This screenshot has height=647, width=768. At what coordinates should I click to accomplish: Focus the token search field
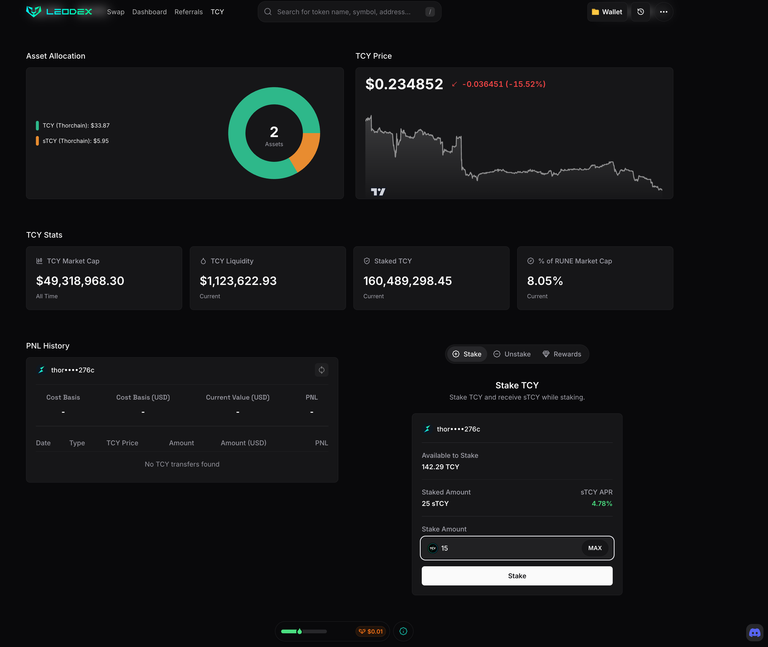tap(349, 12)
